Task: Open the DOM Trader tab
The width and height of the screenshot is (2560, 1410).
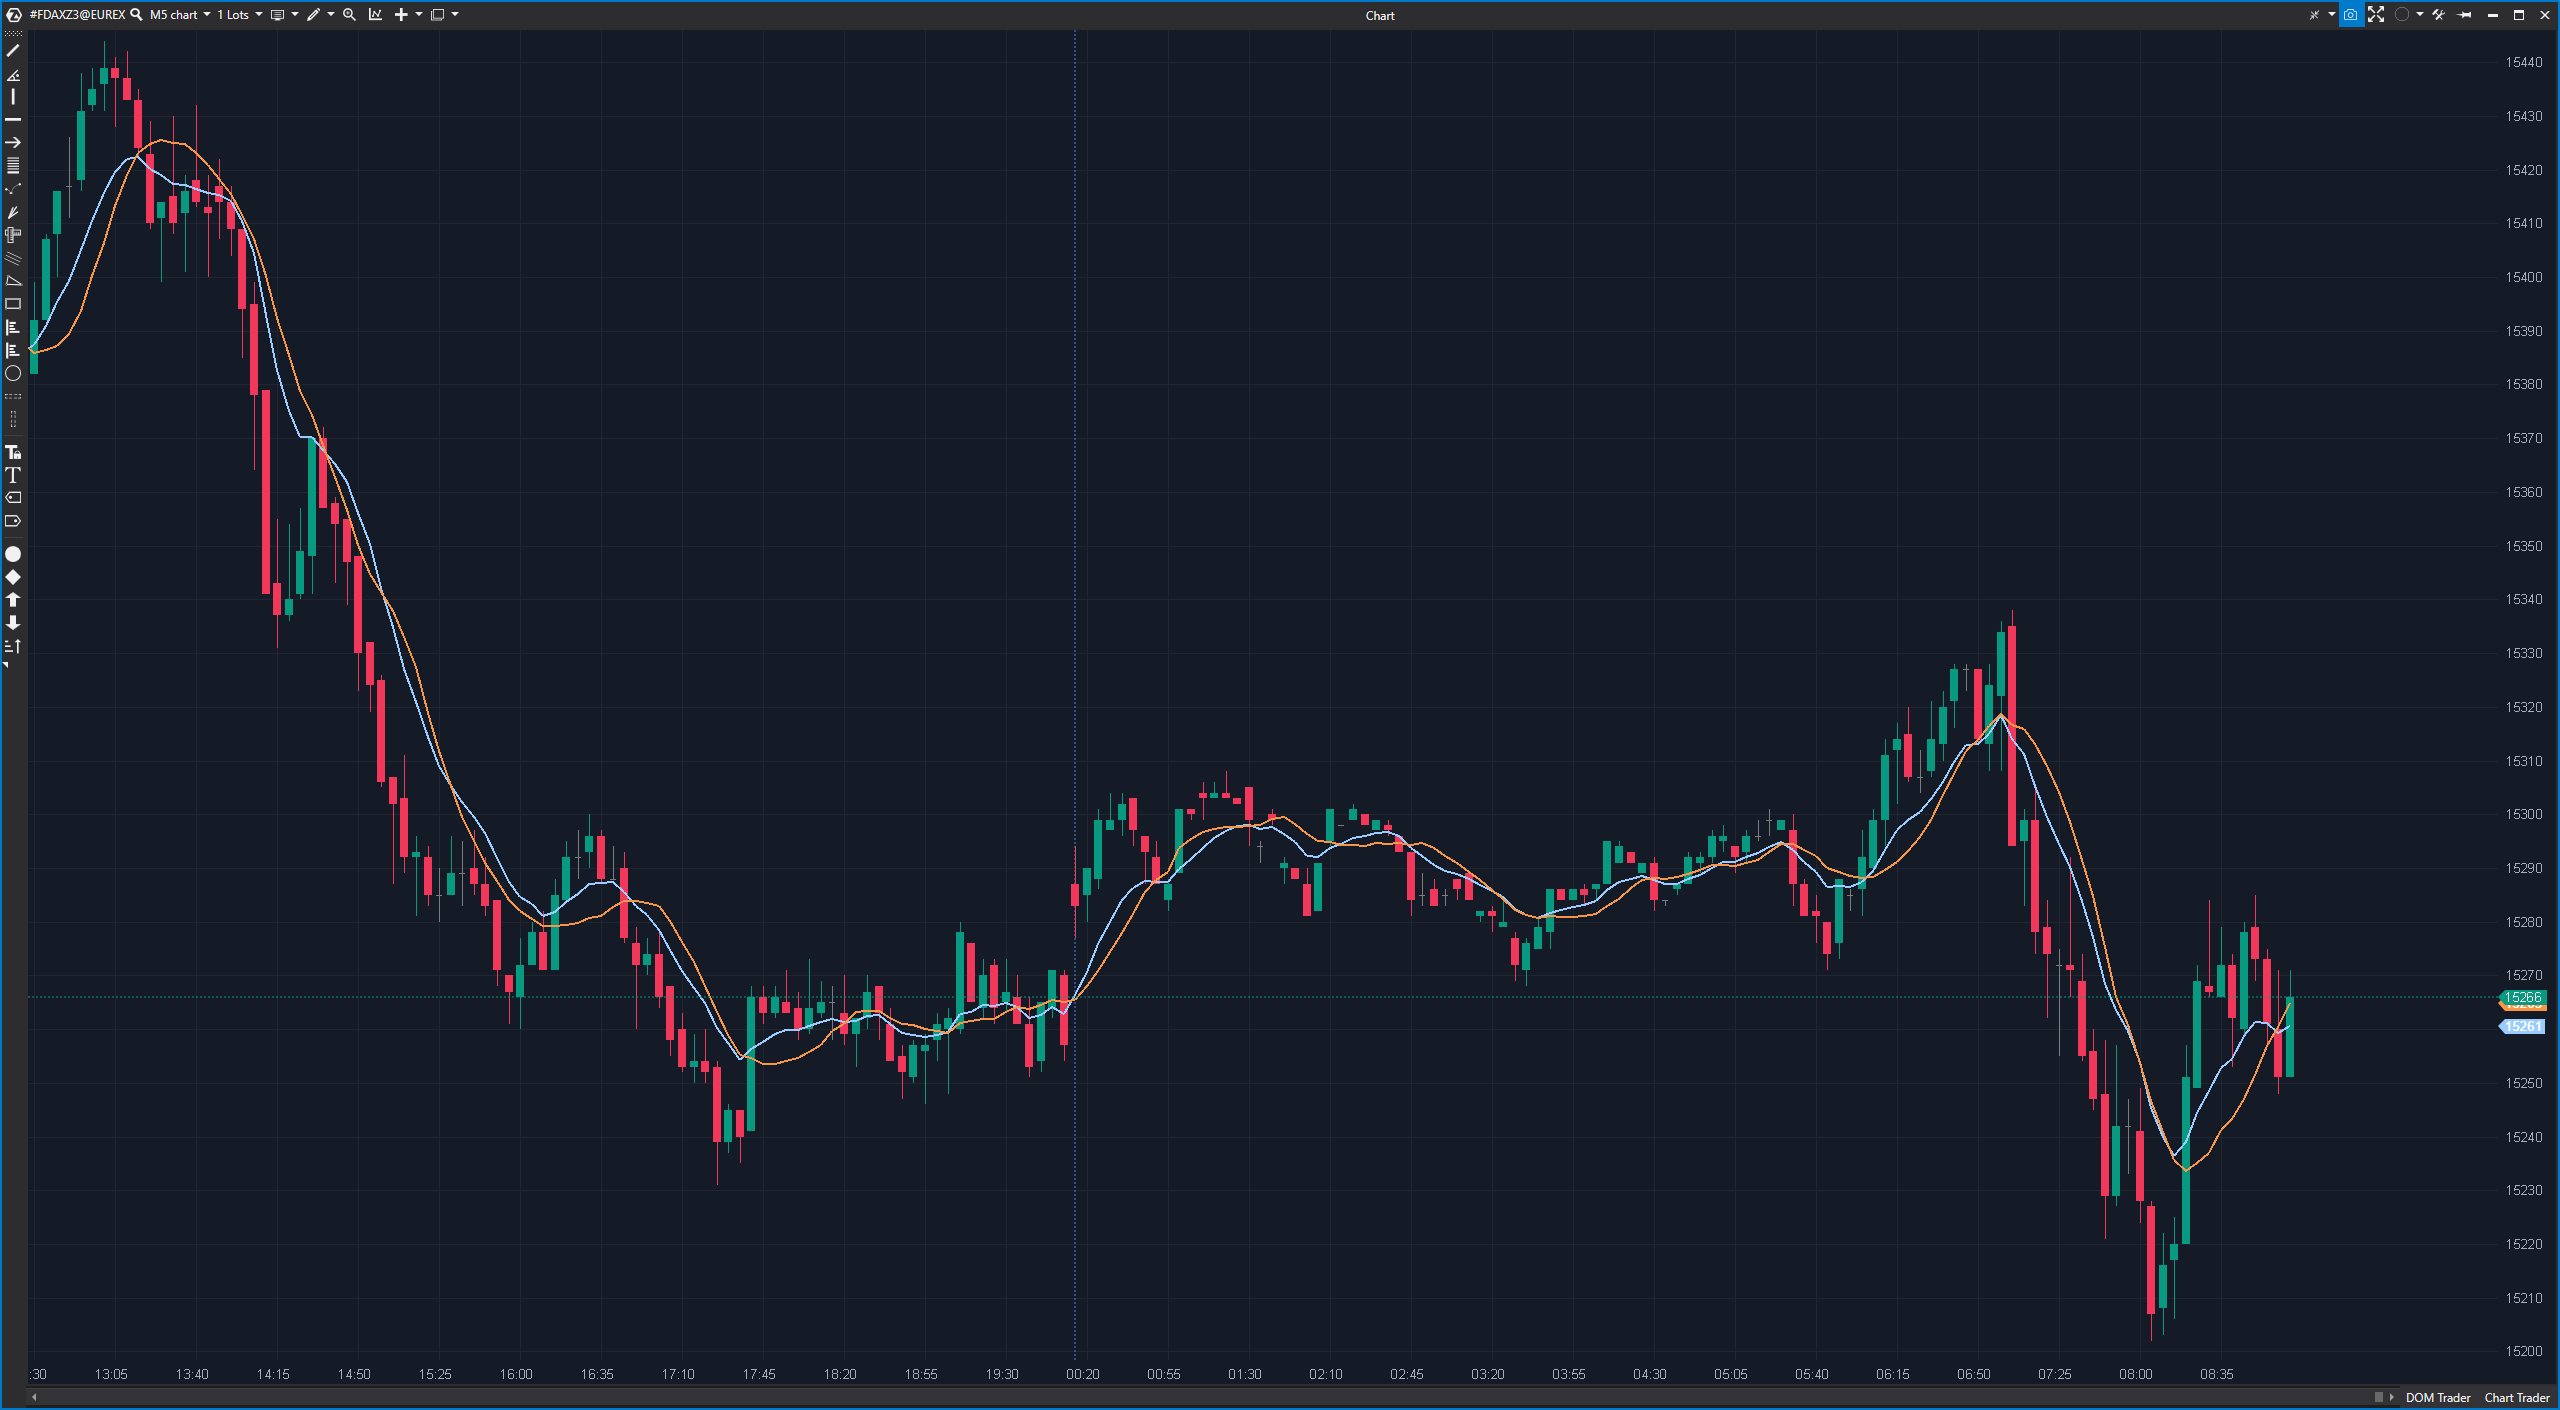Action: pyautogui.click(x=2437, y=1398)
